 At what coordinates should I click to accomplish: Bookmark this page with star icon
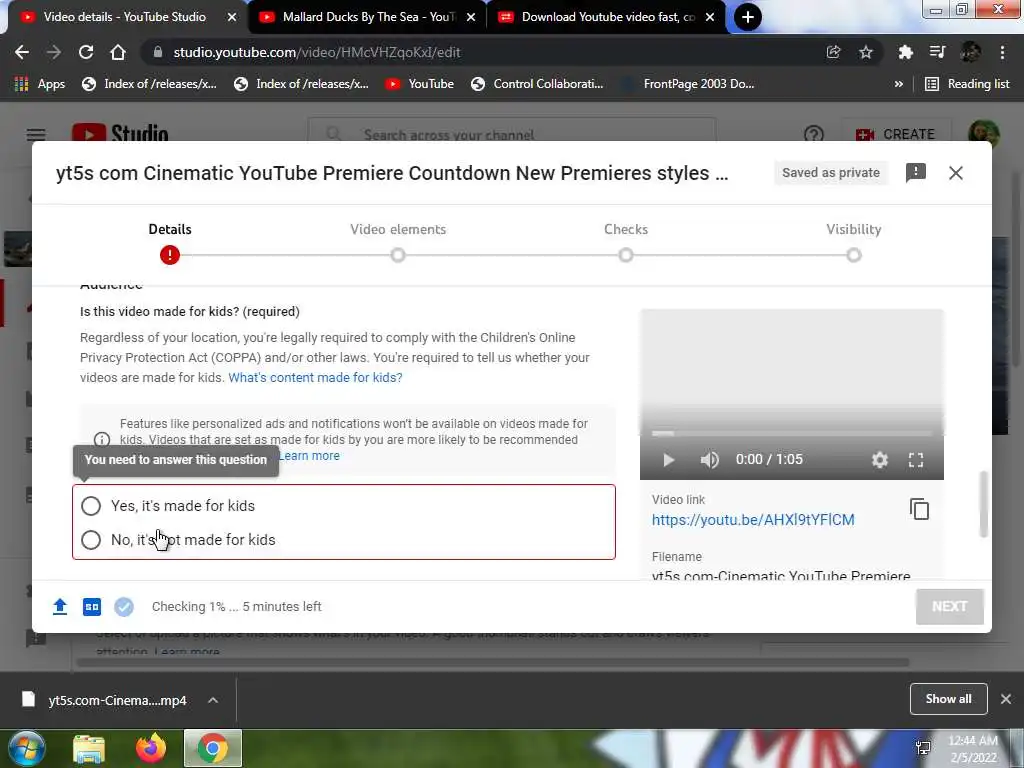point(866,52)
